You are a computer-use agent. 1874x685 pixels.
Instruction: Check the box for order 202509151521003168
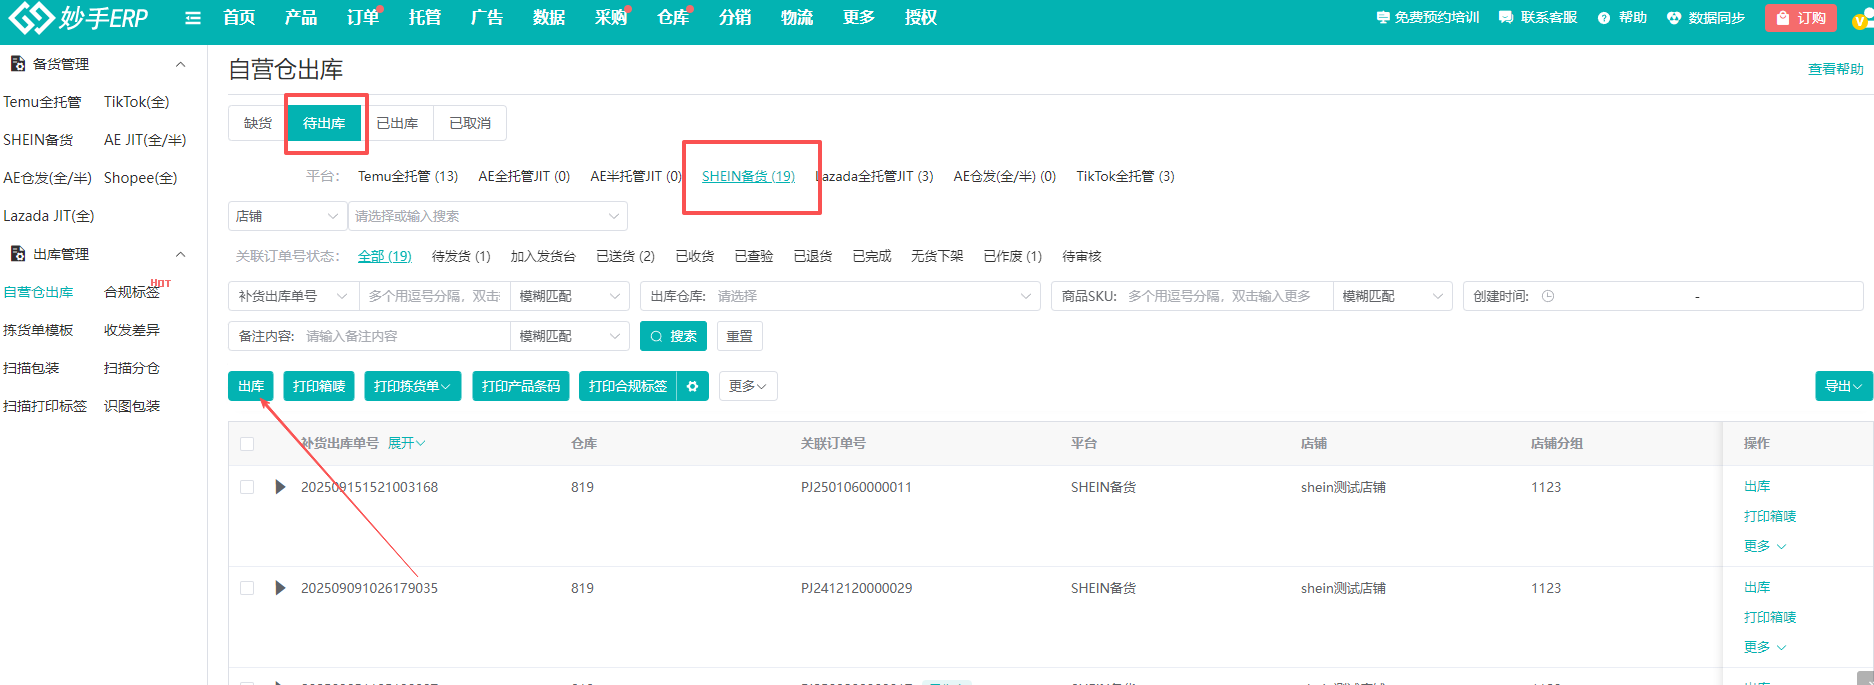click(247, 487)
